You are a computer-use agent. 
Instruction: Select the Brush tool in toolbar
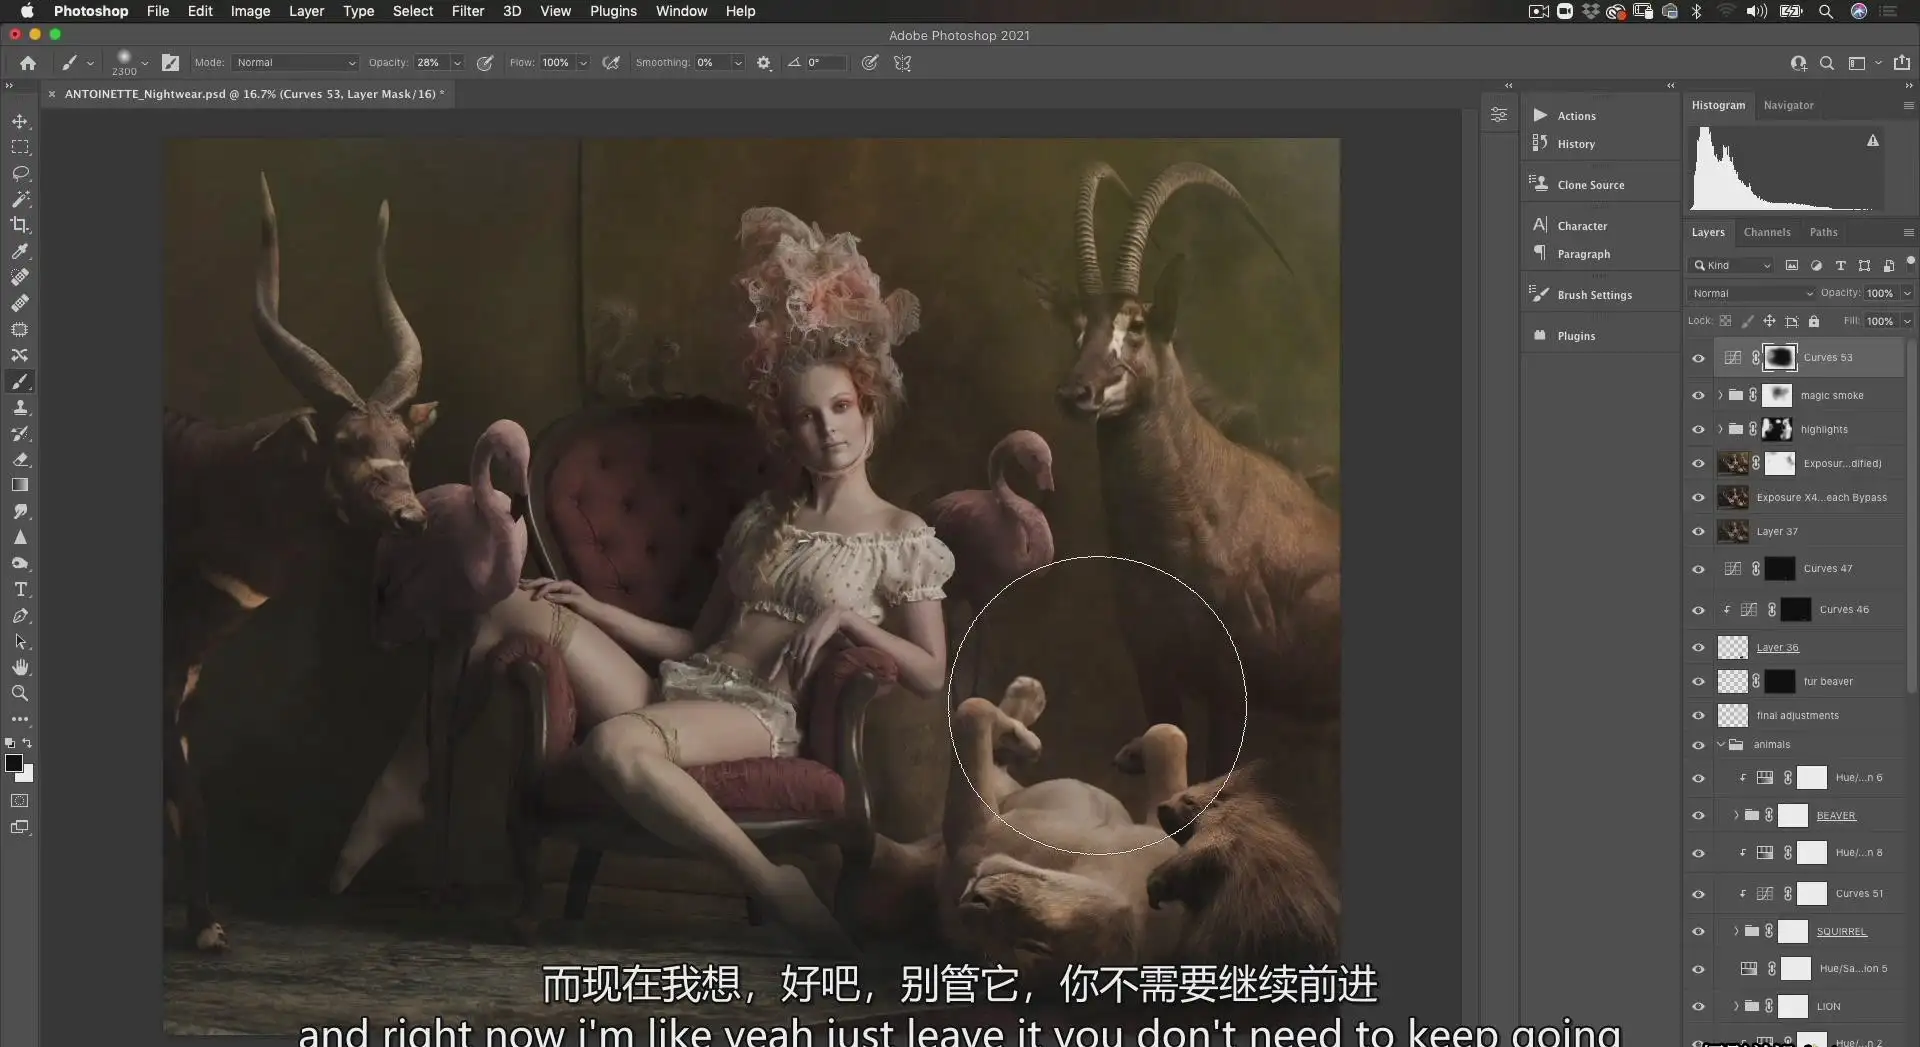(20, 381)
